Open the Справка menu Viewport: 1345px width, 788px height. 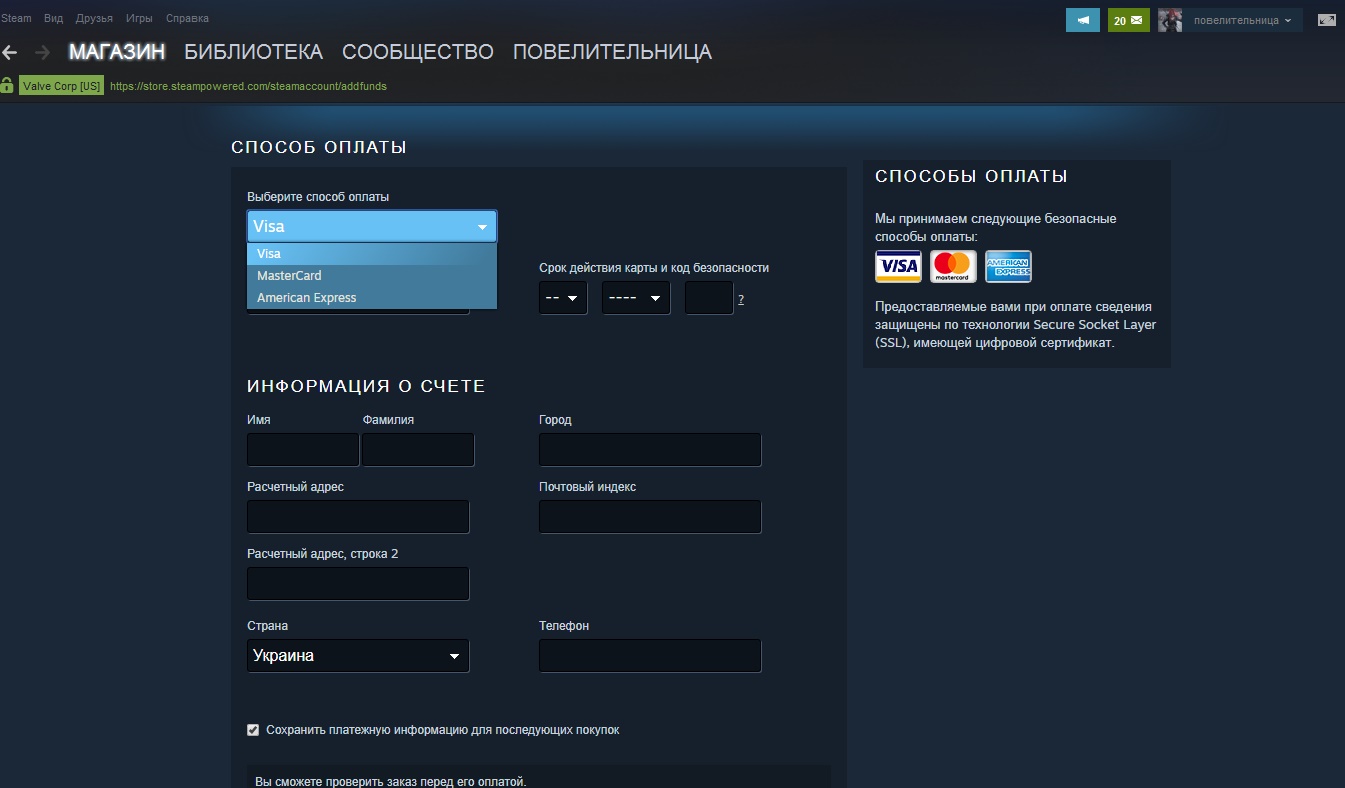[187, 19]
